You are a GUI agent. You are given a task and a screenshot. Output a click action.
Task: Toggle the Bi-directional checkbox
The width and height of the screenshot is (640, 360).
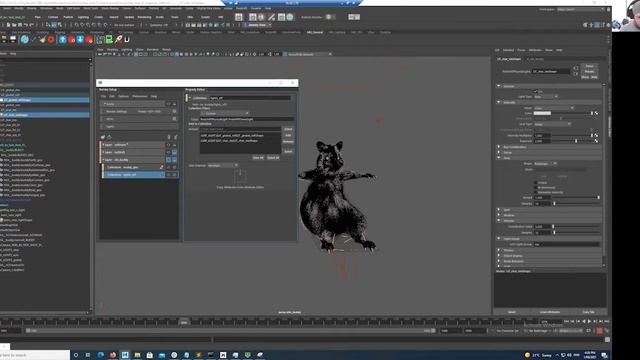[x=536, y=187]
